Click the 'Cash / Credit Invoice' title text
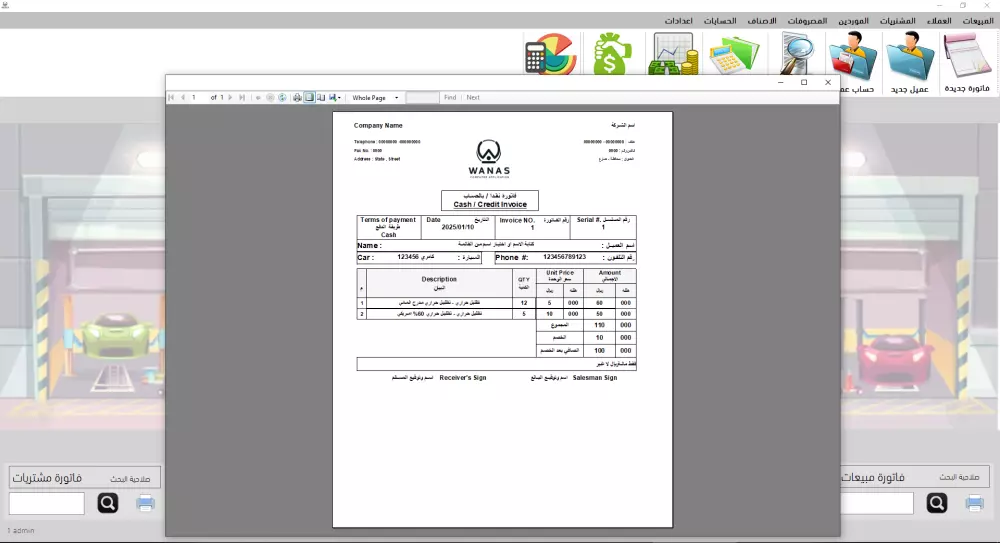This screenshot has height=543, width=1000. click(490, 205)
